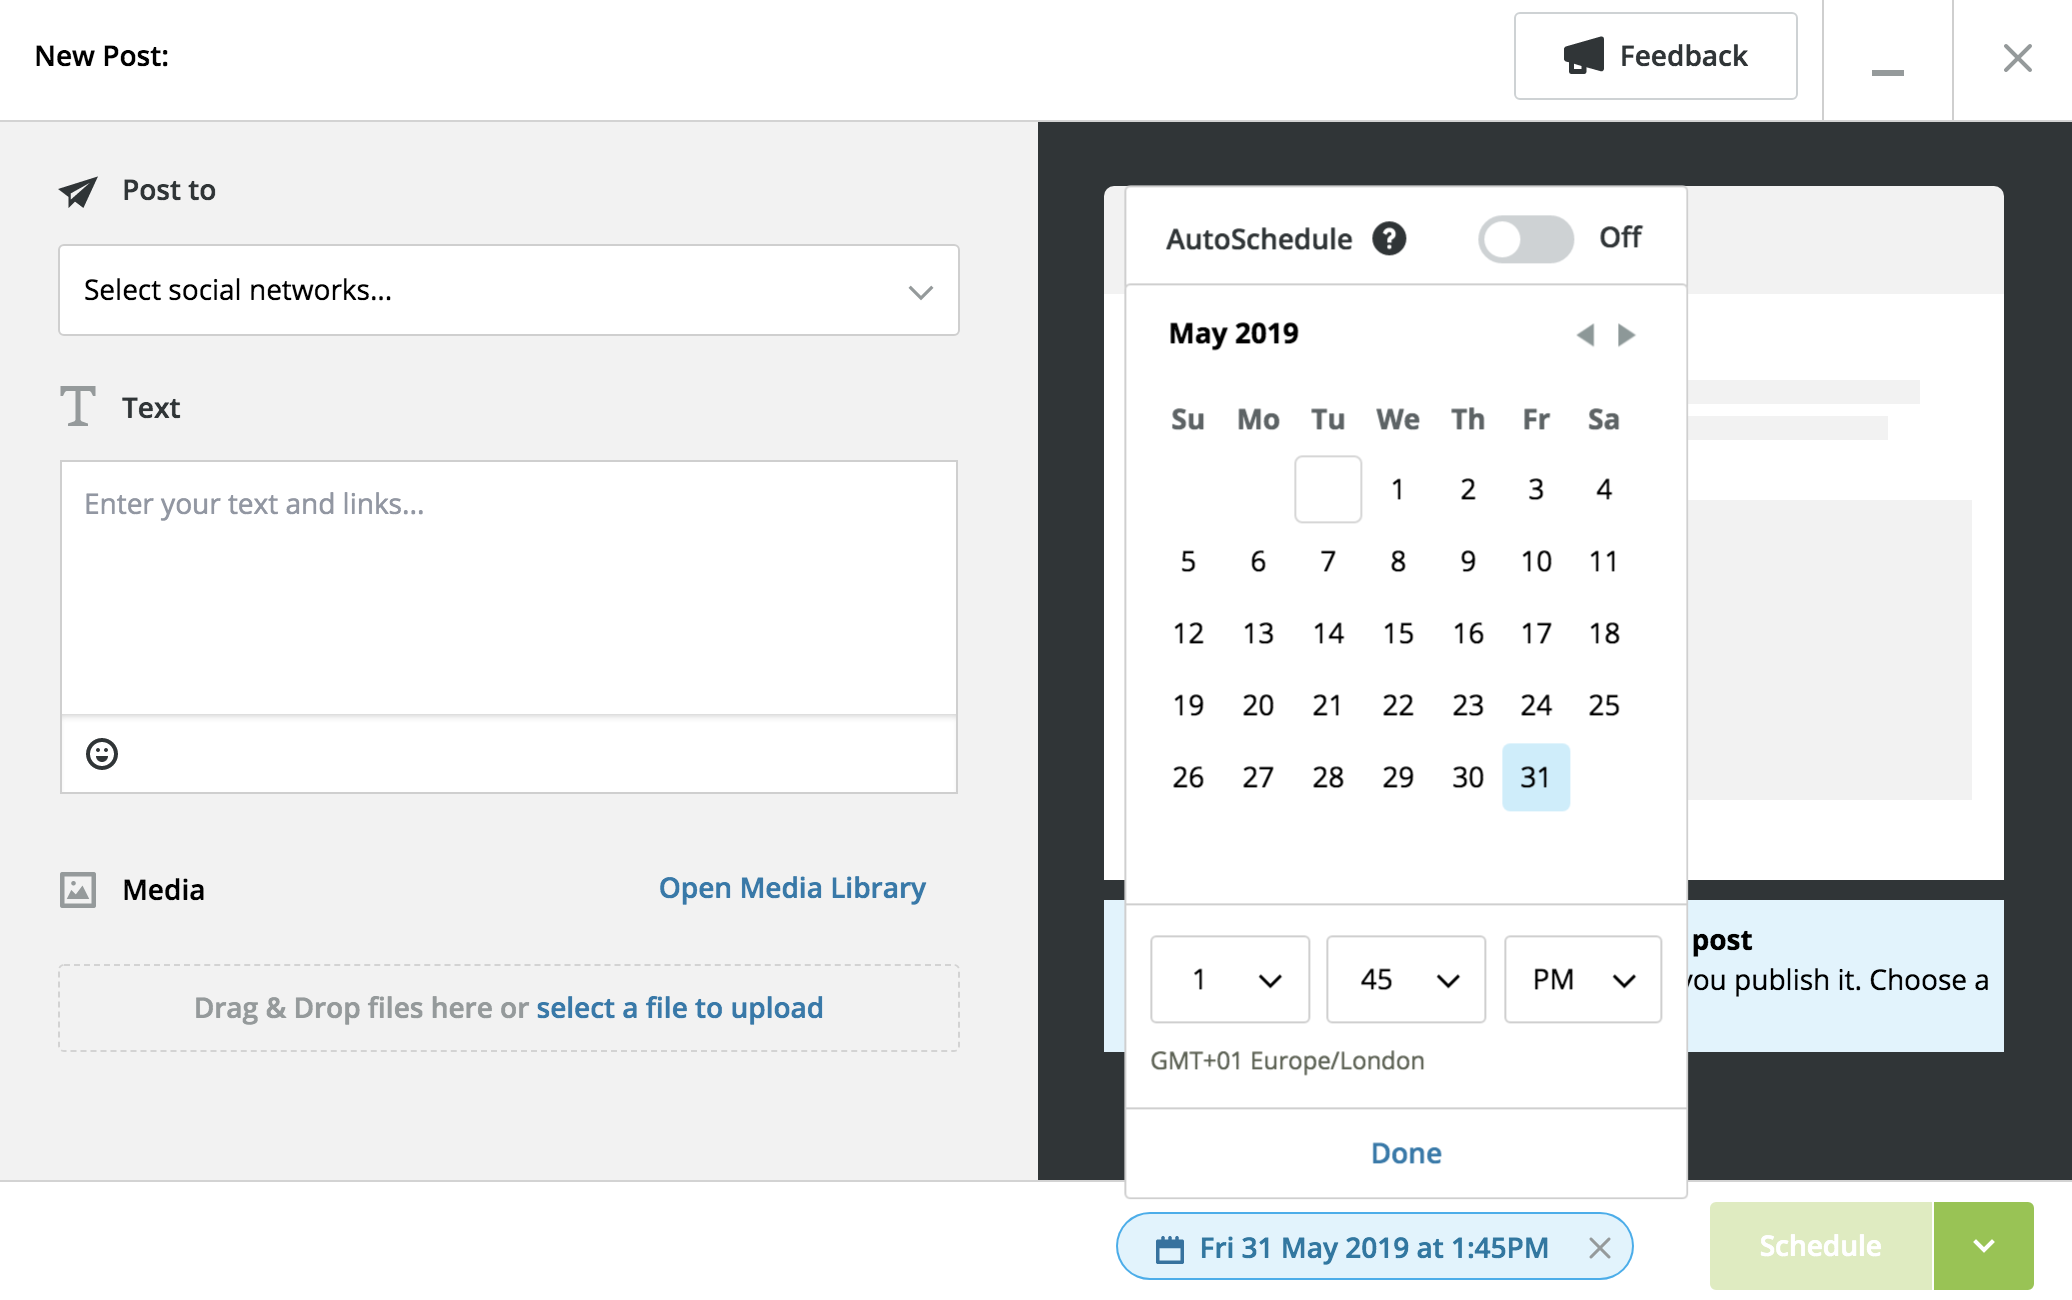
Task: Open the Media Library
Action: 791,887
